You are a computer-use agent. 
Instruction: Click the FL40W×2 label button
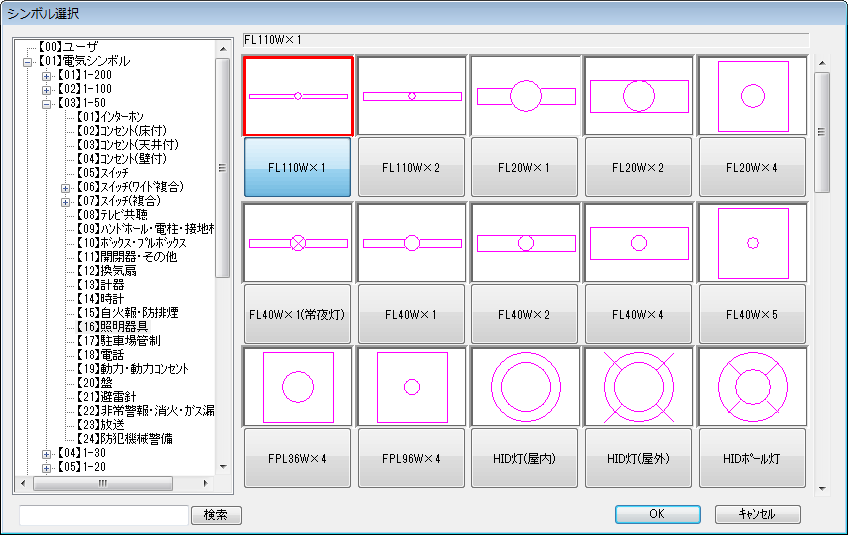pos(524,314)
